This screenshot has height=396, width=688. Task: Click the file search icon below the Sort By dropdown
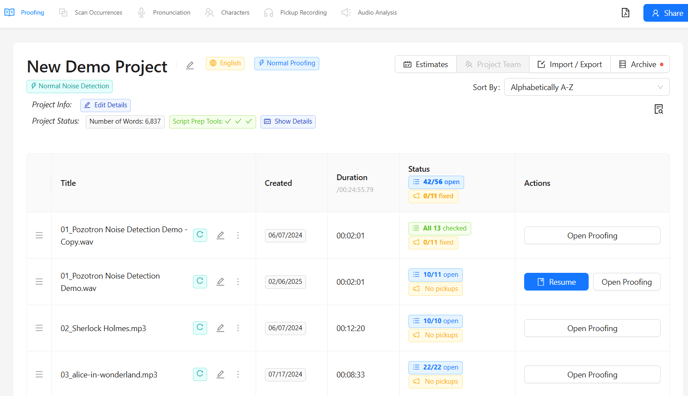pos(659,109)
